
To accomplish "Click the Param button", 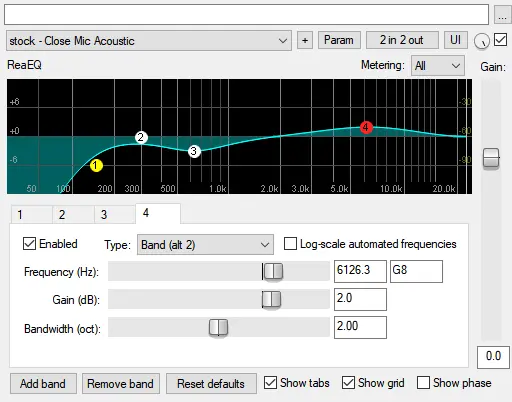I will point(339,40).
